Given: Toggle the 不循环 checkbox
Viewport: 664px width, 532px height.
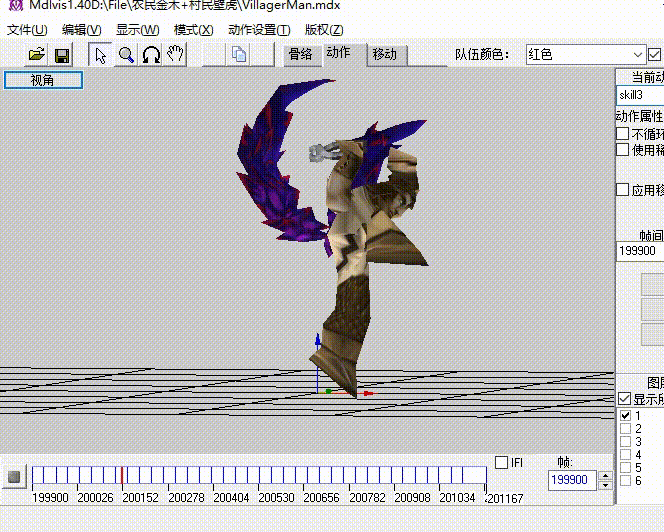Looking at the screenshot, I should [622, 133].
